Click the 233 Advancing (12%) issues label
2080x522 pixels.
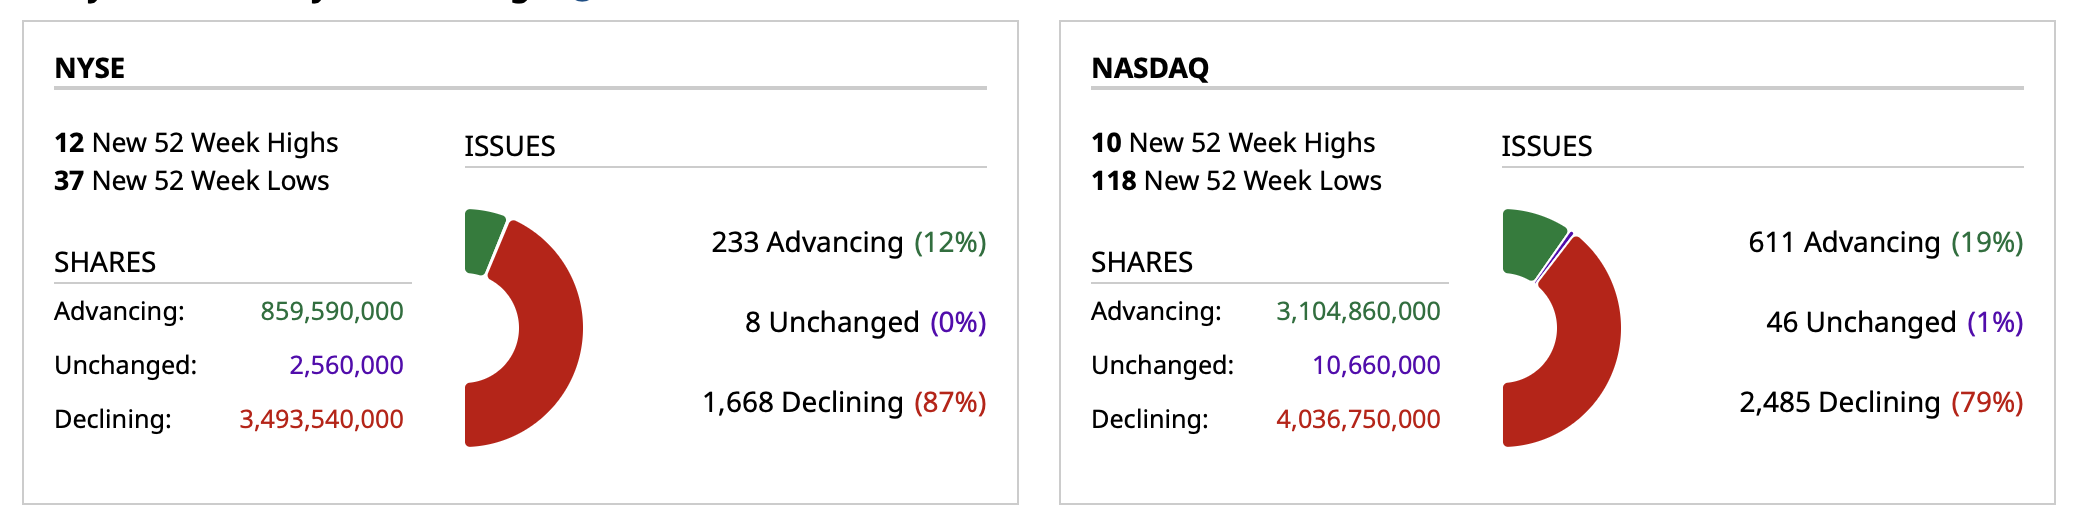[848, 242]
